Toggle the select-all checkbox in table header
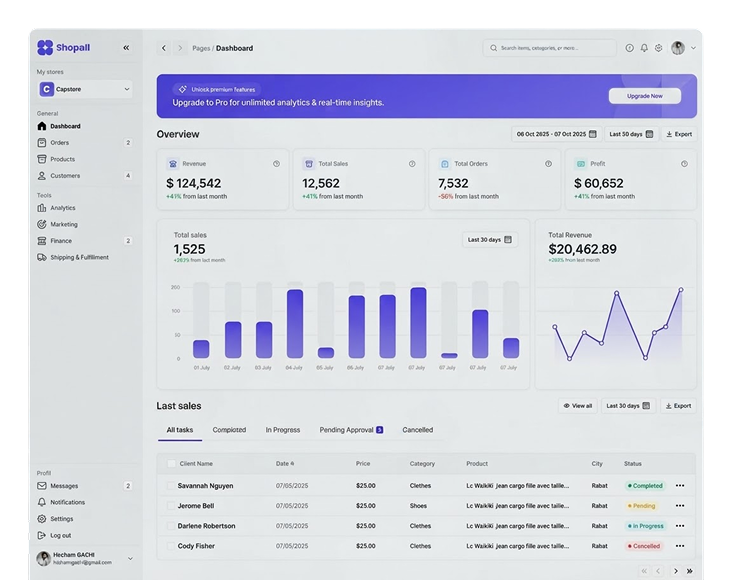 (171, 463)
